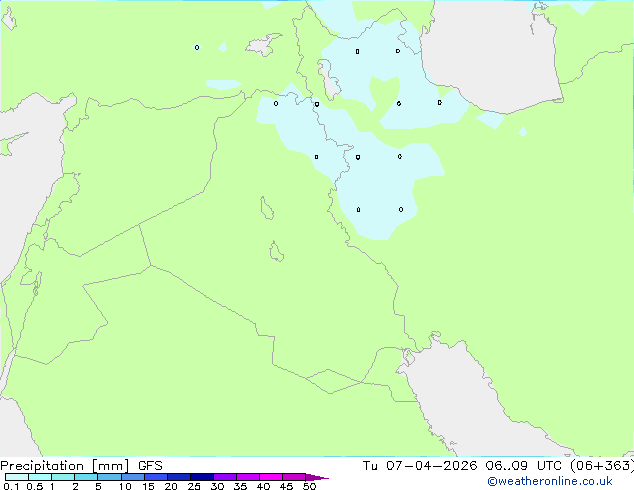Image resolution: width=634 pixels, height=490 pixels.
Task: Click the 'Precipitation [mm]' title text
Action: click(65, 466)
